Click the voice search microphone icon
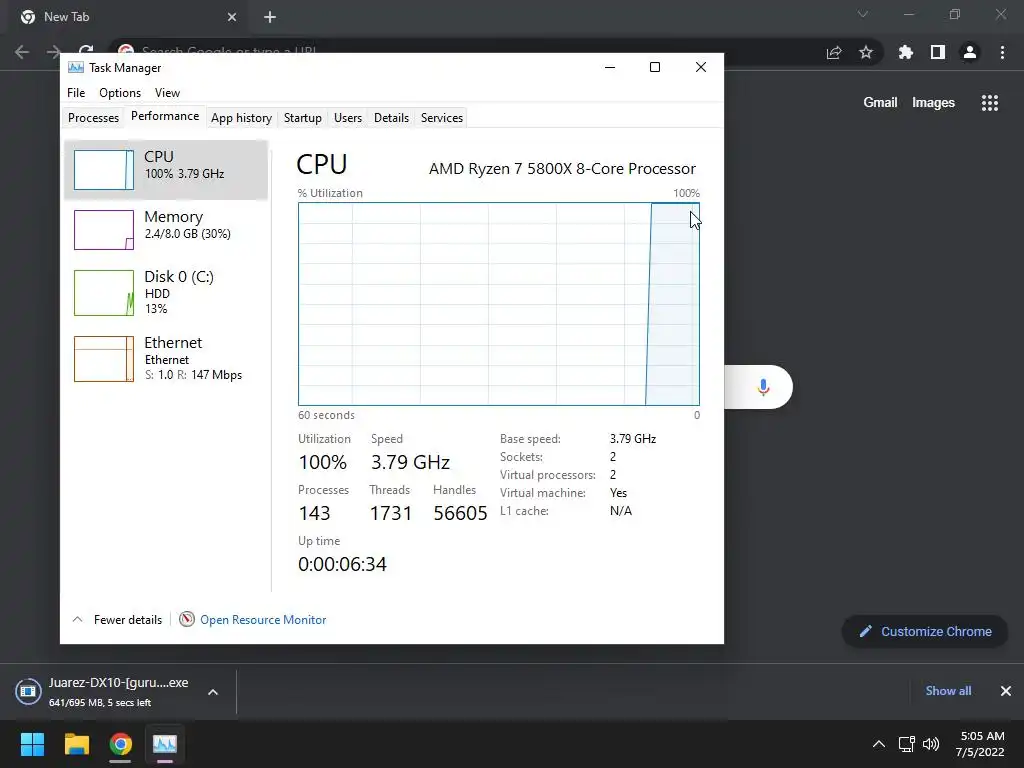The width and height of the screenshot is (1024, 768). pyautogui.click(x=763, y=387)
